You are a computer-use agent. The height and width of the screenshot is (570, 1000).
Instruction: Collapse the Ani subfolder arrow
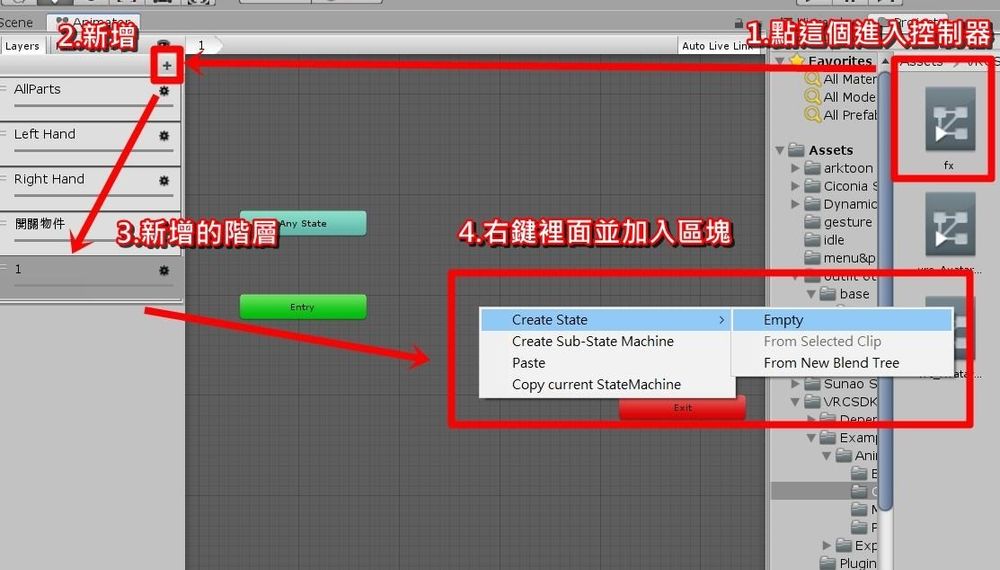pos(827,456)
